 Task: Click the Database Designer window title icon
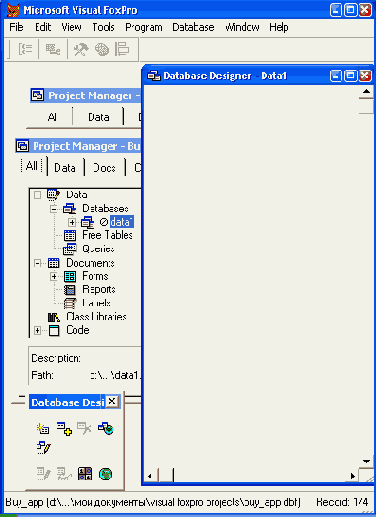pos(154,76)
